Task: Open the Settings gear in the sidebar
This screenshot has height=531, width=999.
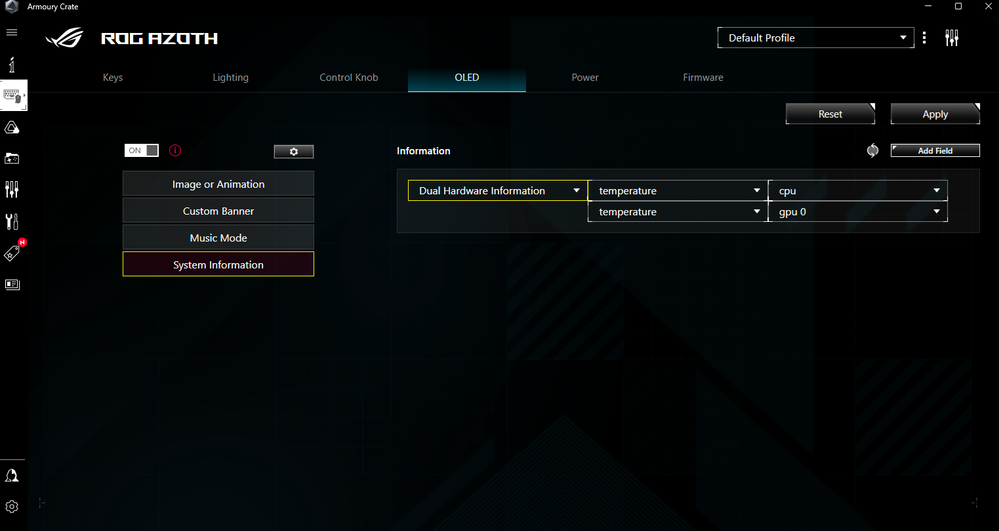Action: point(11,507)
